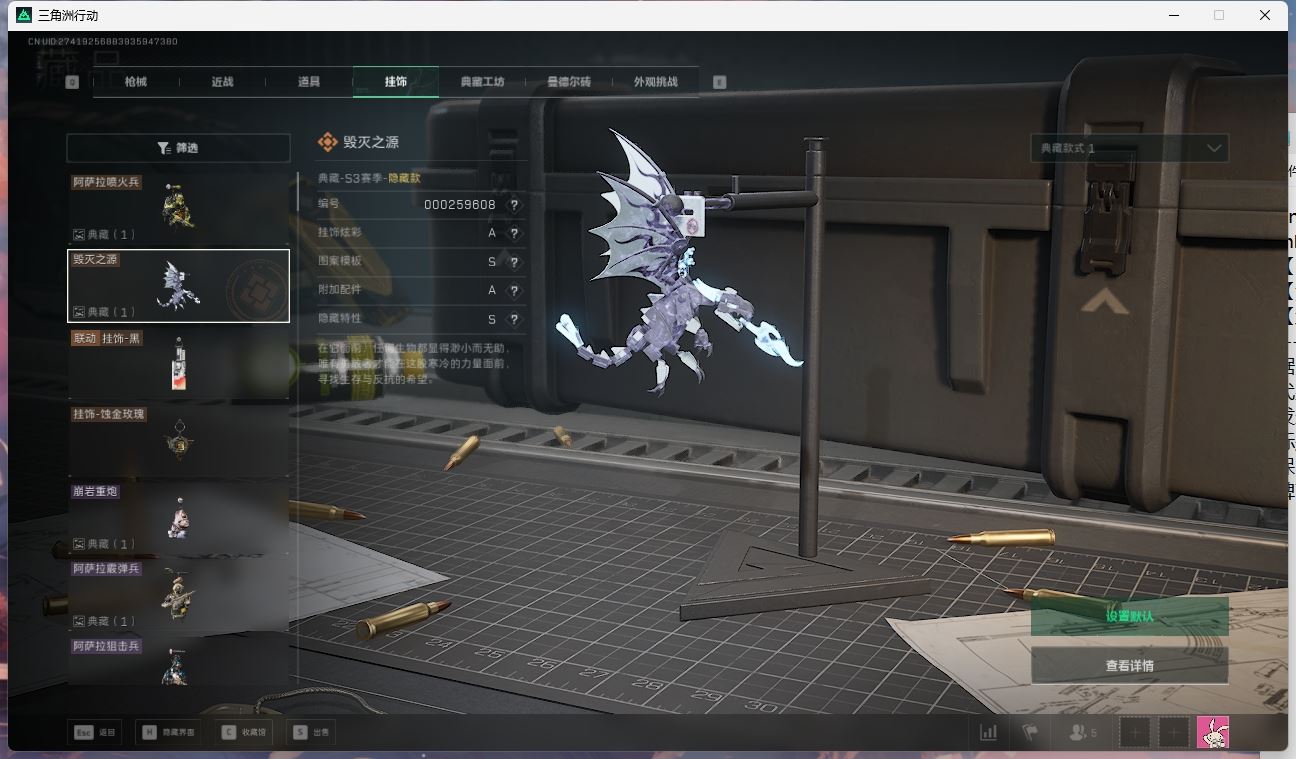This screenshot has height=759, width=1296.
Task: Expand the 典藏款式 1 dropdown
Action: [1129, 148]
